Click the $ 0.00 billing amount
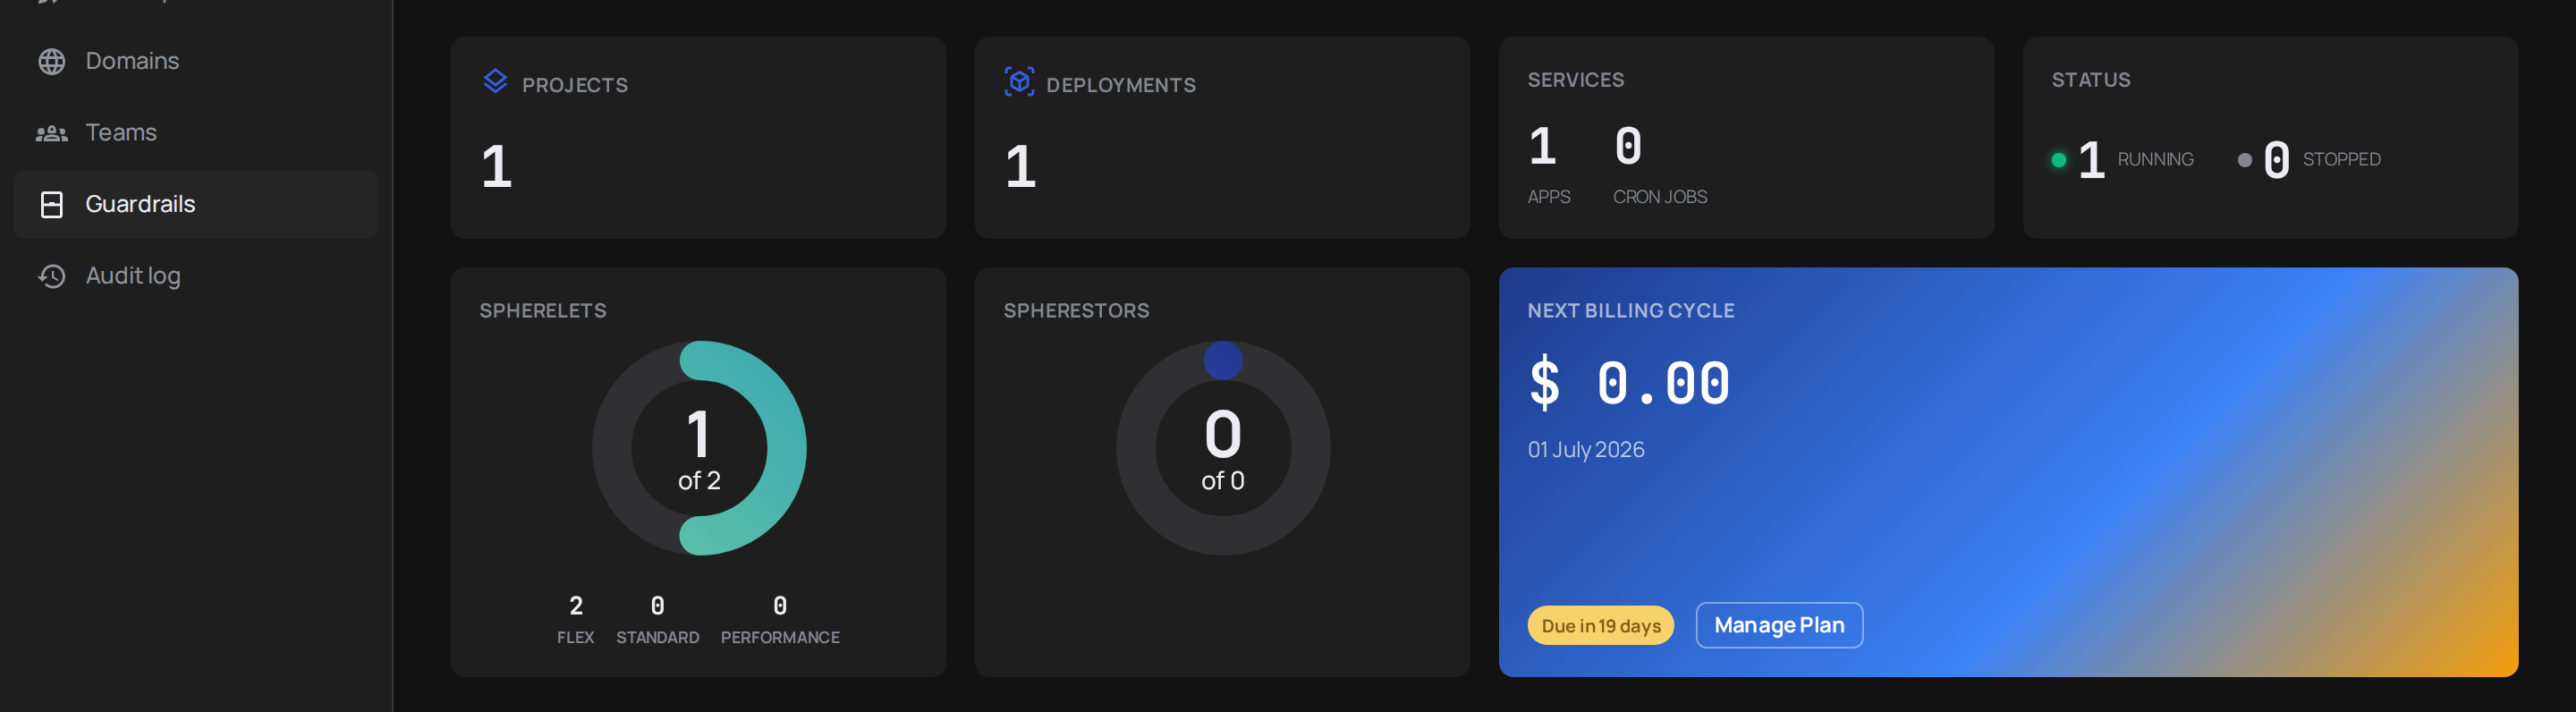 1629,382
